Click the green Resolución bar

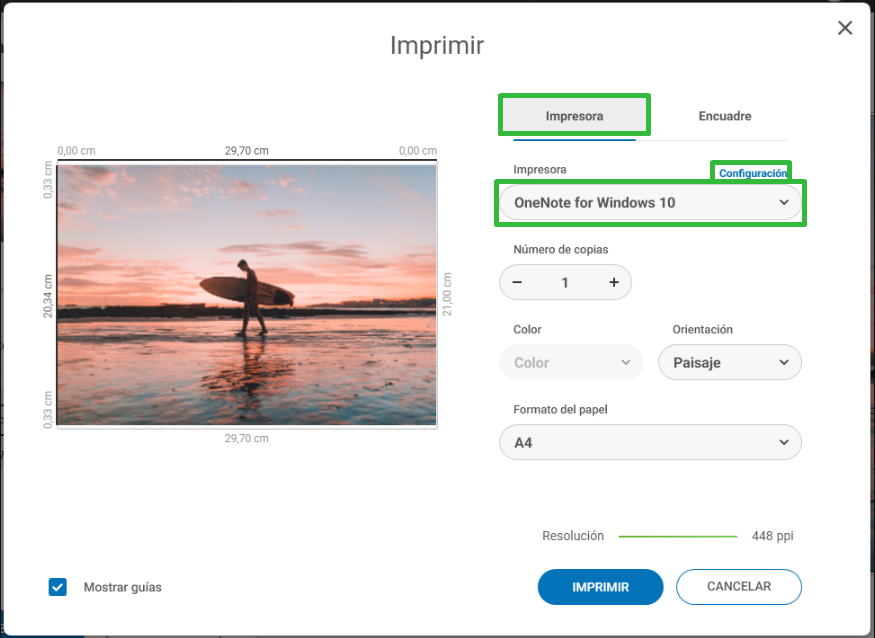(677, 536)
